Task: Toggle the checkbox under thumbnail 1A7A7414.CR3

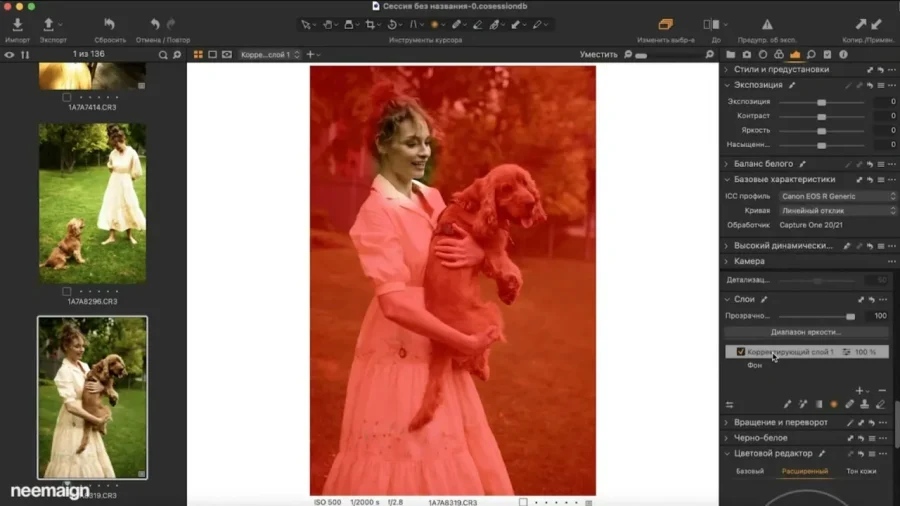Action: [x=67, y=98]
